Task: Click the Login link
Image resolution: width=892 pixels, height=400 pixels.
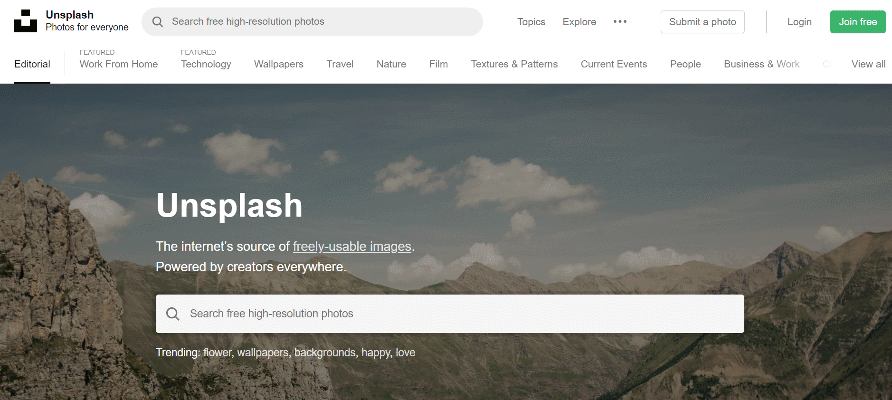Action: tap(799, 22)
